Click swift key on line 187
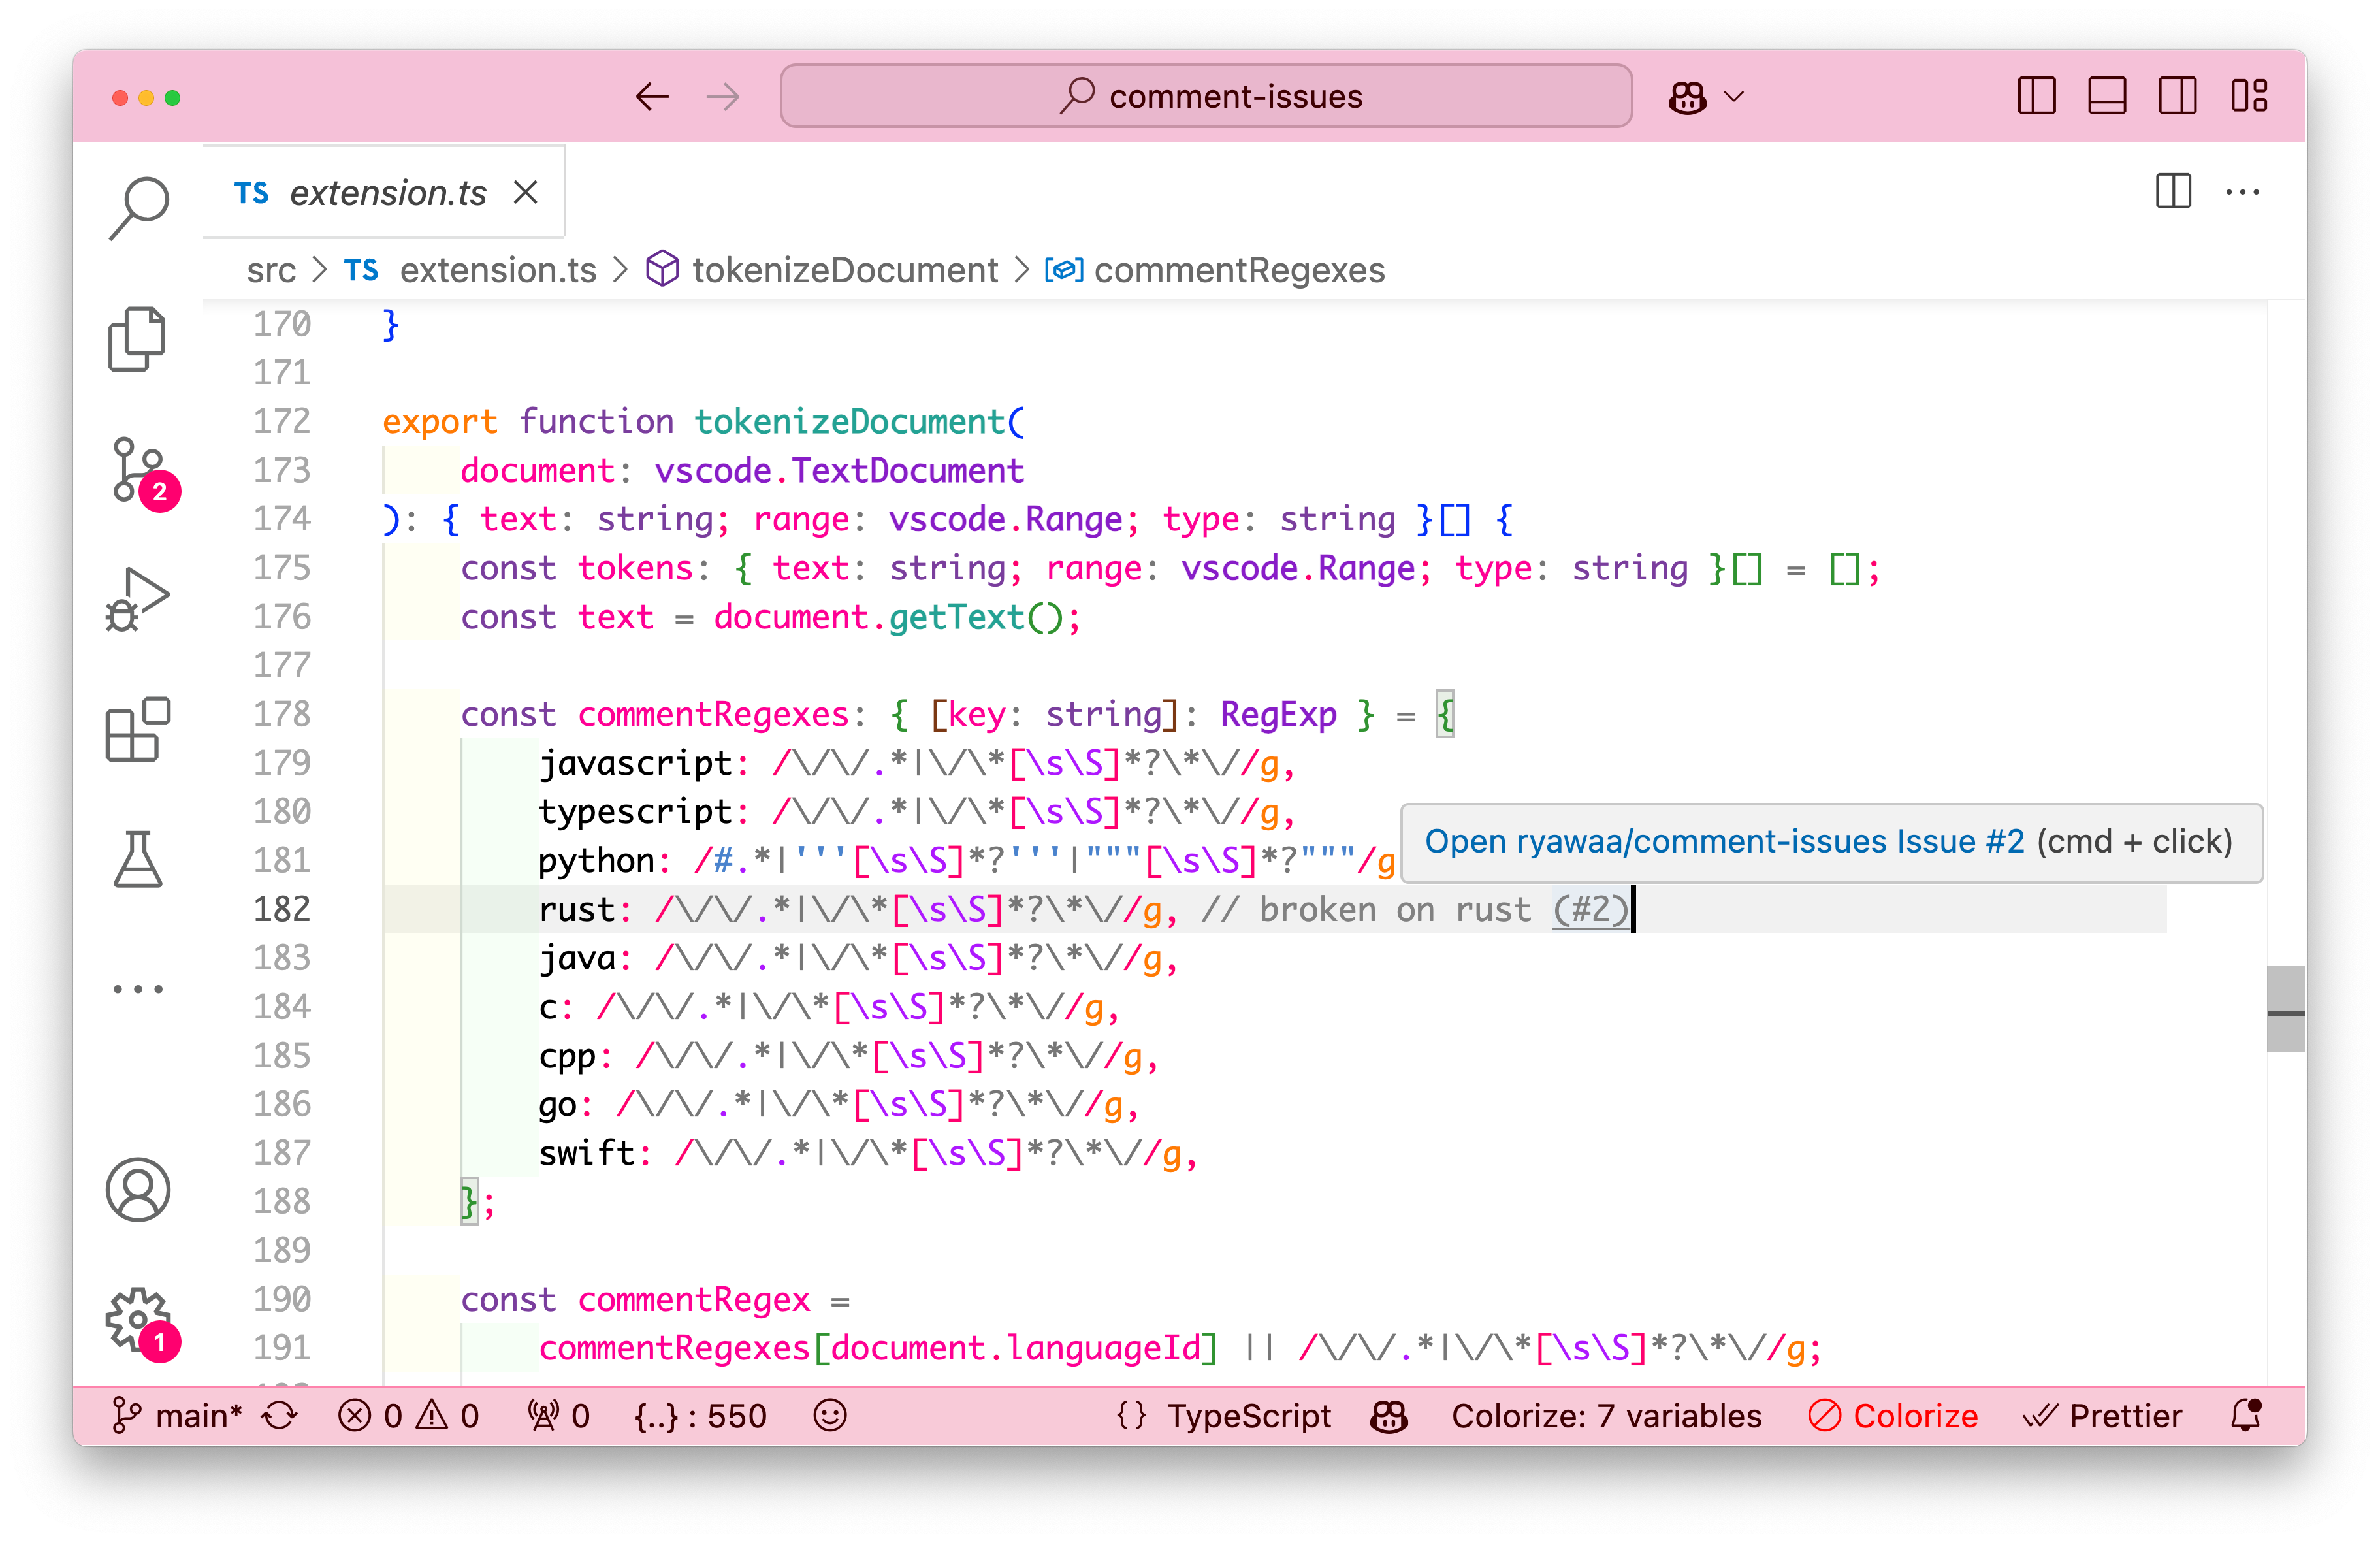The image size is (2380, 1543). pyautogui.click(x=588, y=1154)
